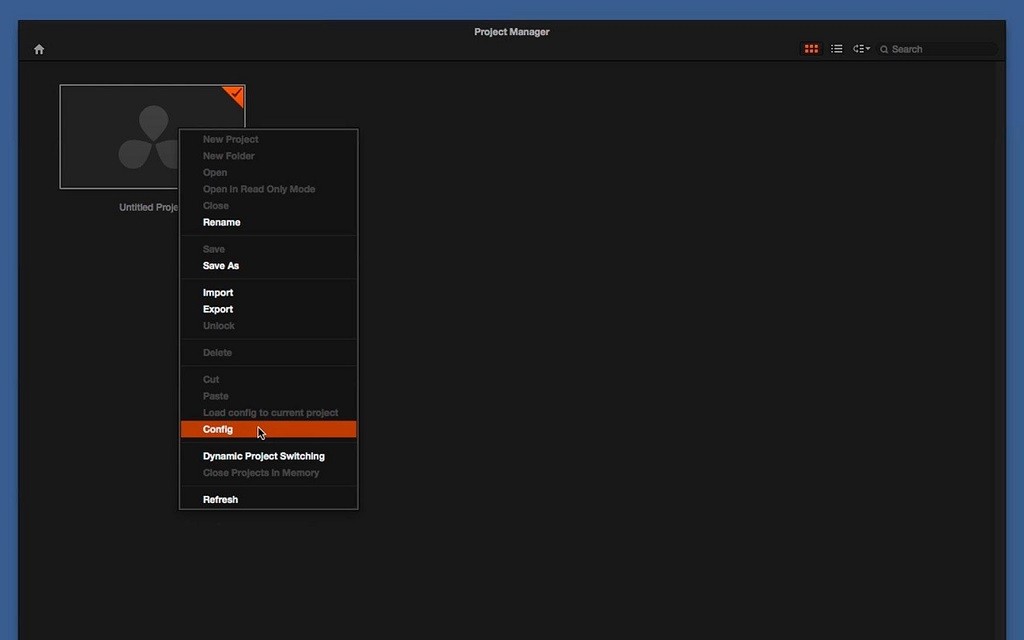This screenshot has width=1024, height=640.
Task: Click the Search projects field
Action: tap(937, 49)
